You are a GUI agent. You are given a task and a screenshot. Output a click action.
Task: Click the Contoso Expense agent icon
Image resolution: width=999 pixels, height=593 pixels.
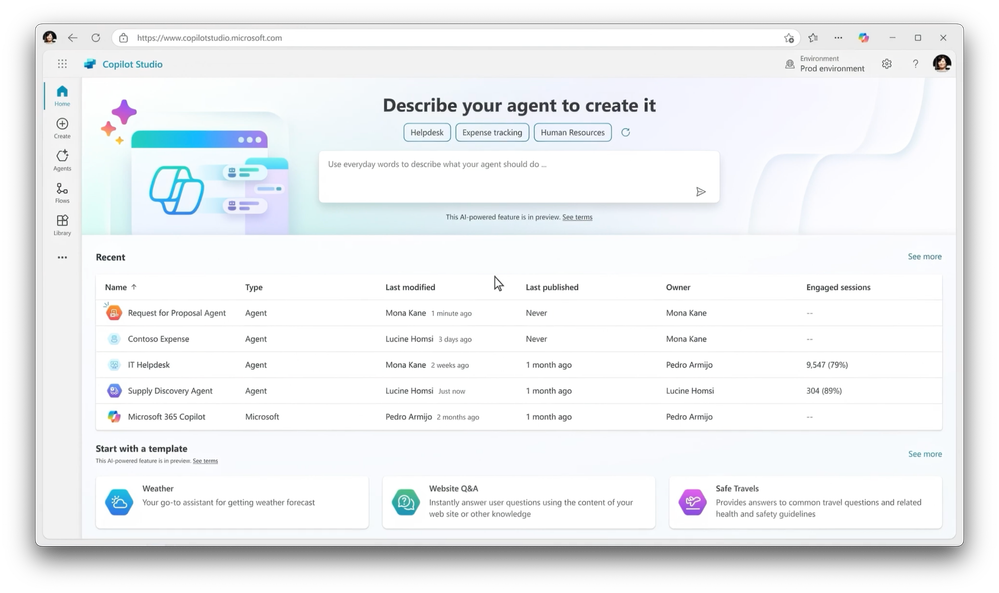click(x=114, y=339)
